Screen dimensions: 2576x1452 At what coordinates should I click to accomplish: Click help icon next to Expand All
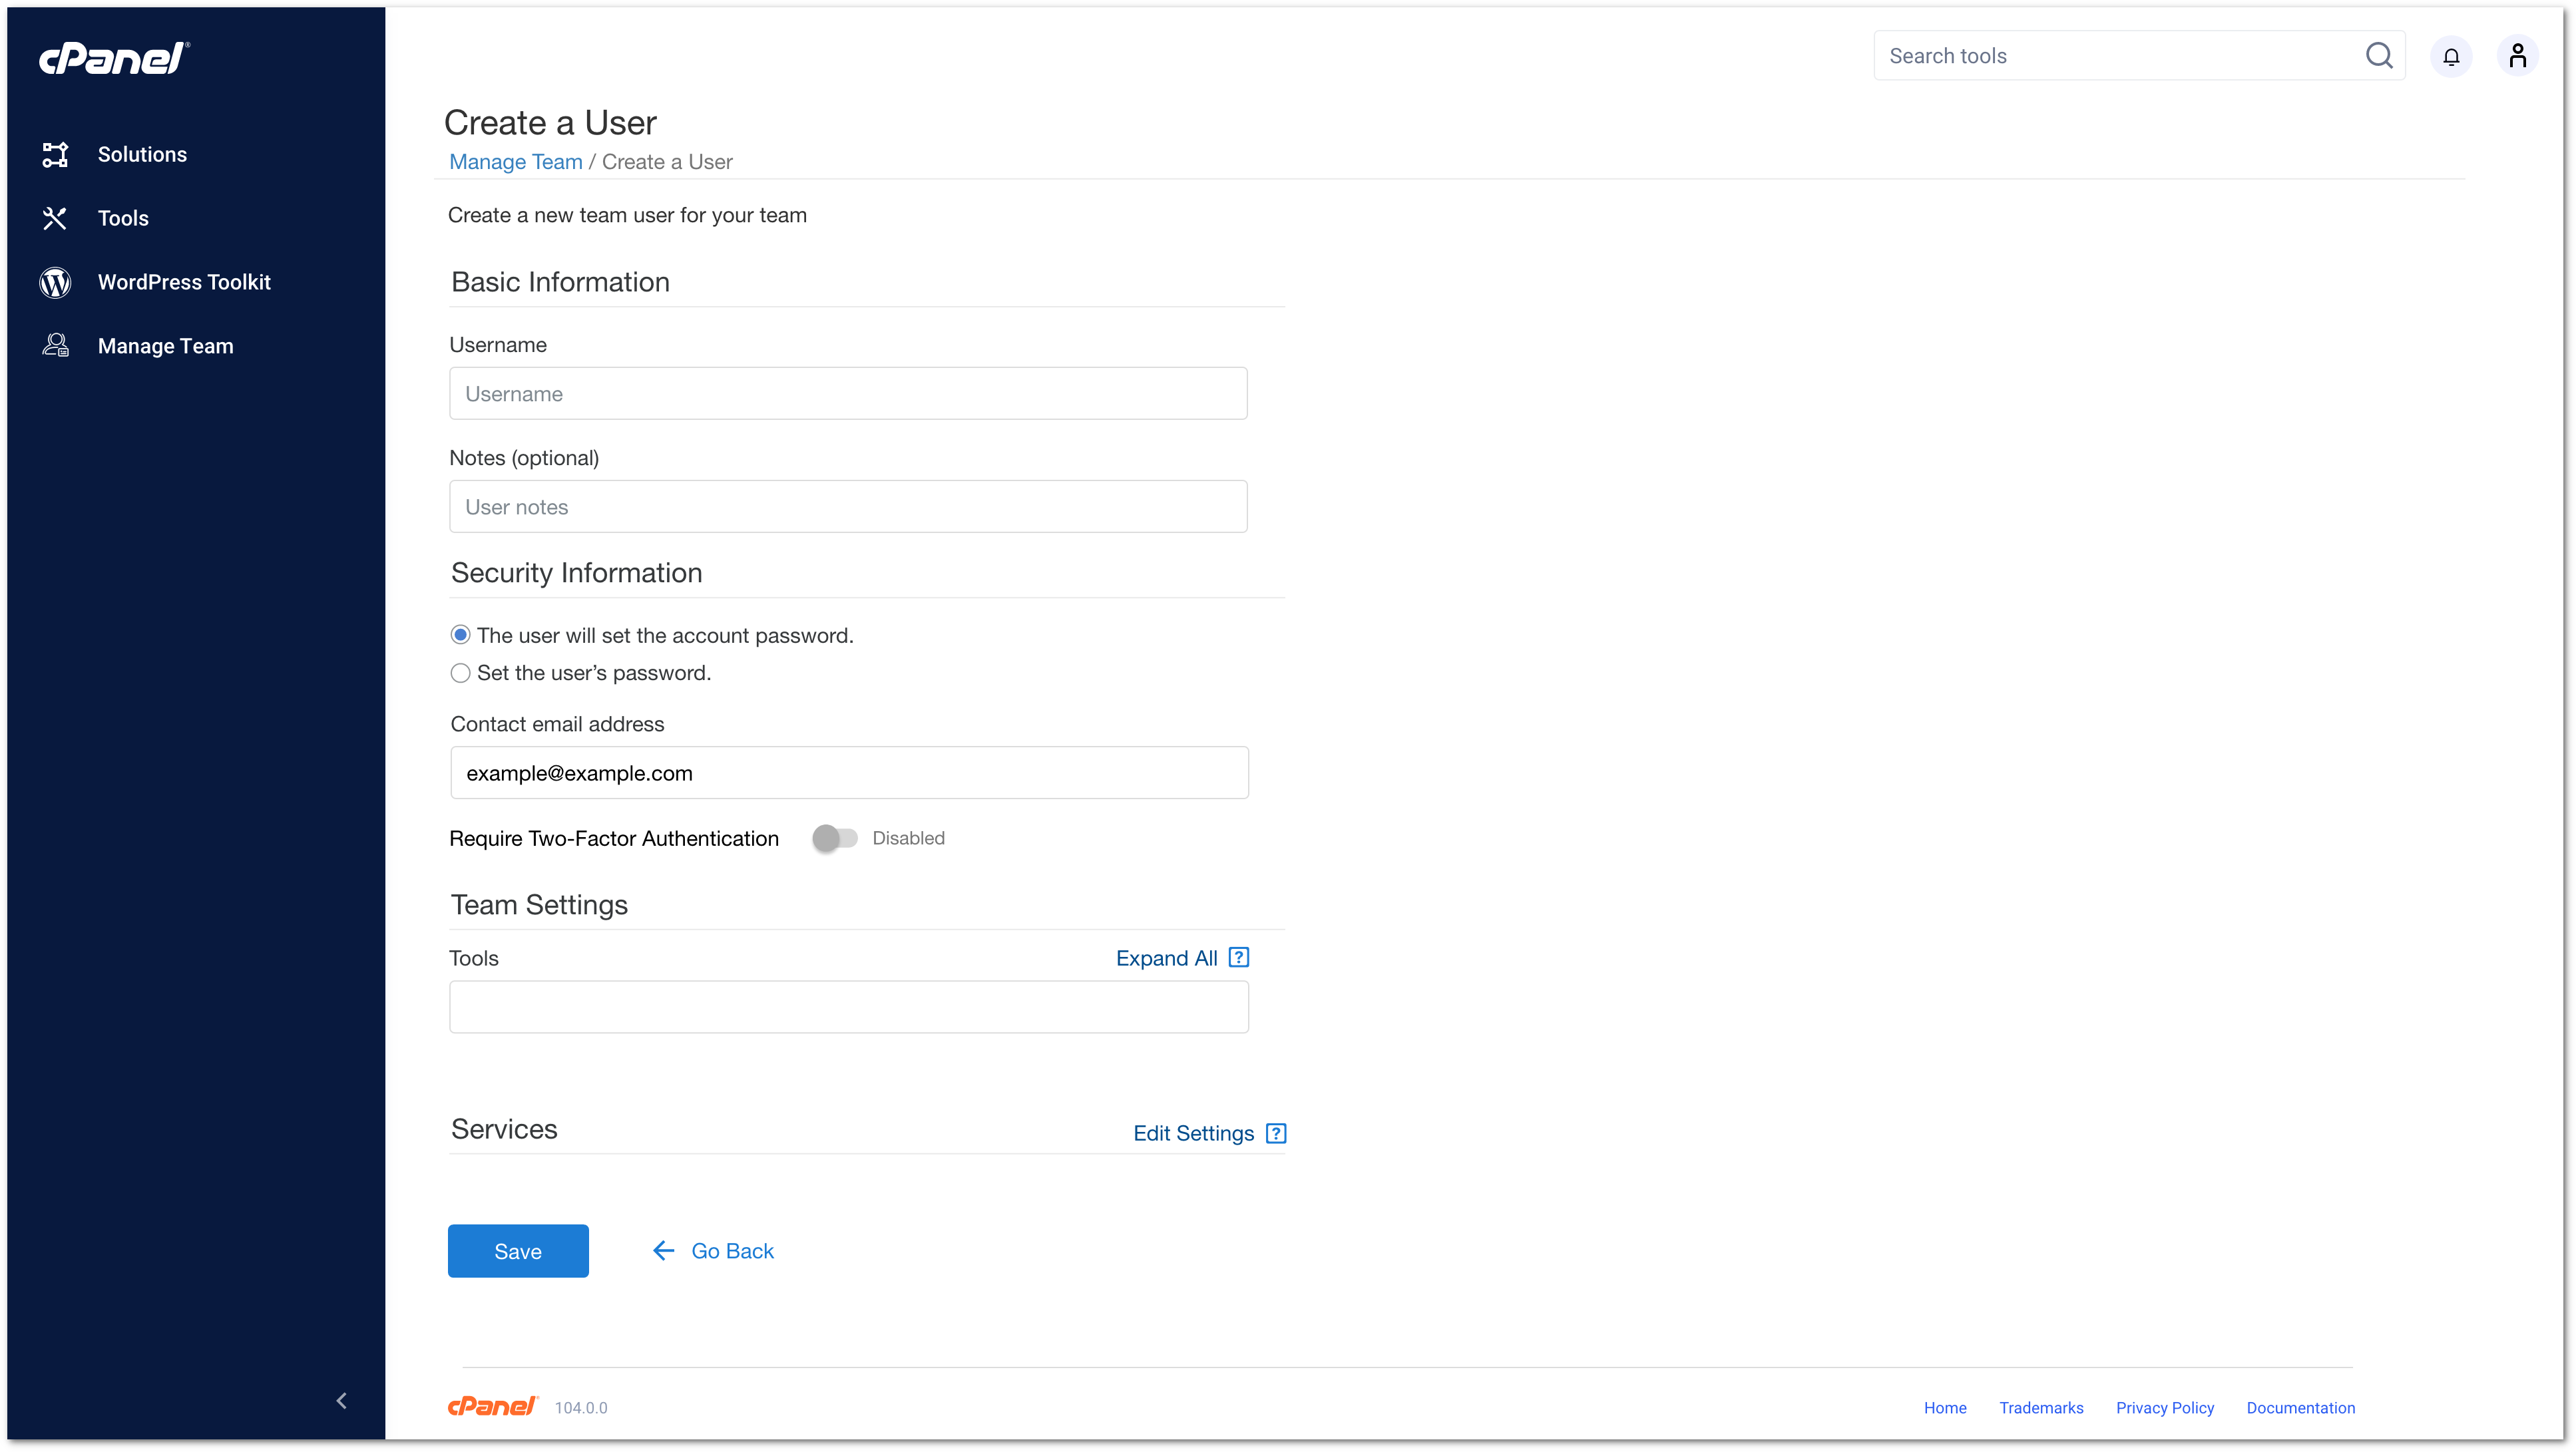click(x=1239, y=957)
